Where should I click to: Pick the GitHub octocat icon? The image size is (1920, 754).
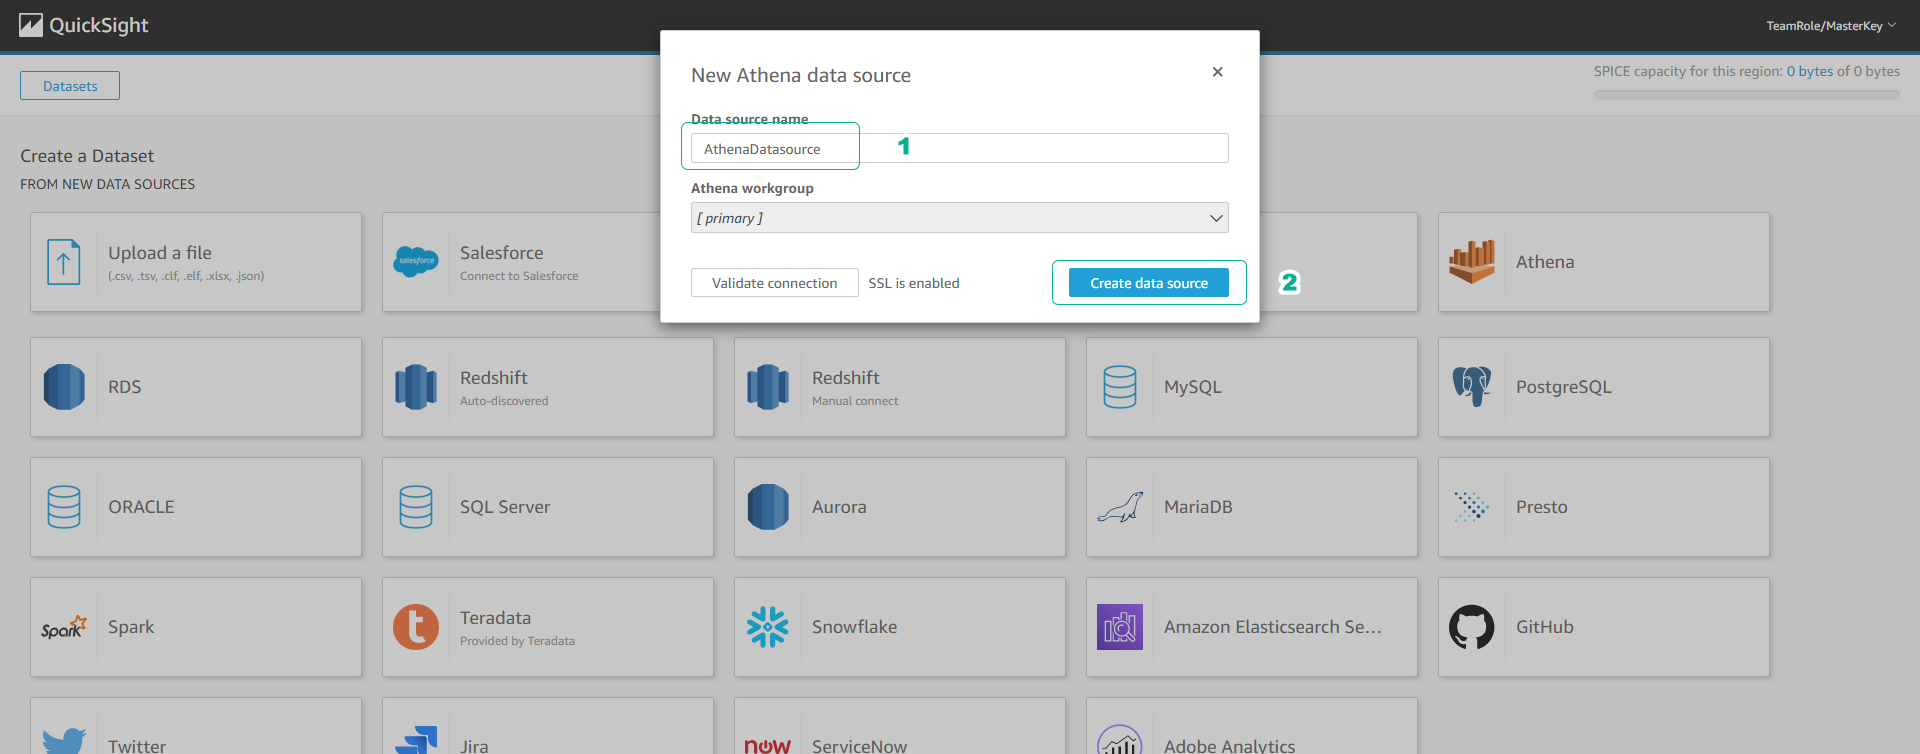coord(1472,627)
